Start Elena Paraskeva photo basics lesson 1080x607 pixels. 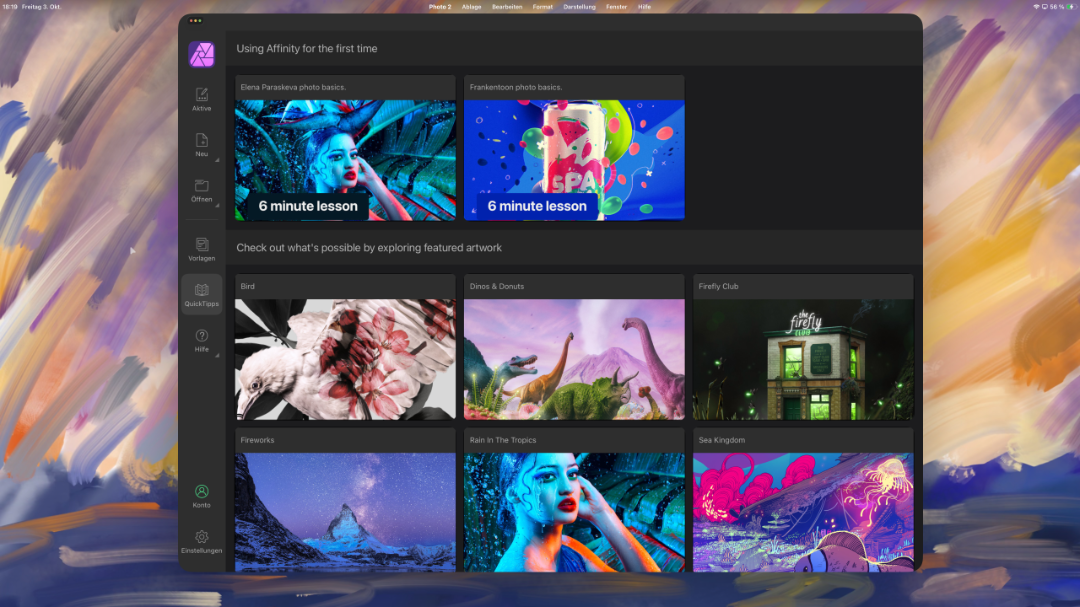(x=345, y=160)
